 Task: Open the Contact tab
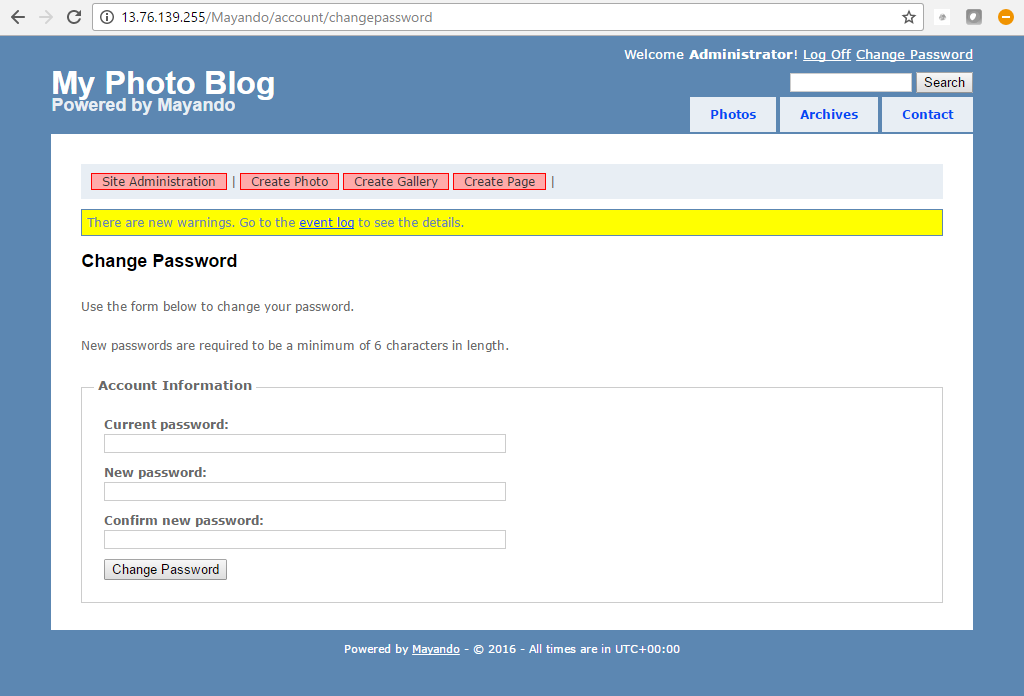[927, 115]
